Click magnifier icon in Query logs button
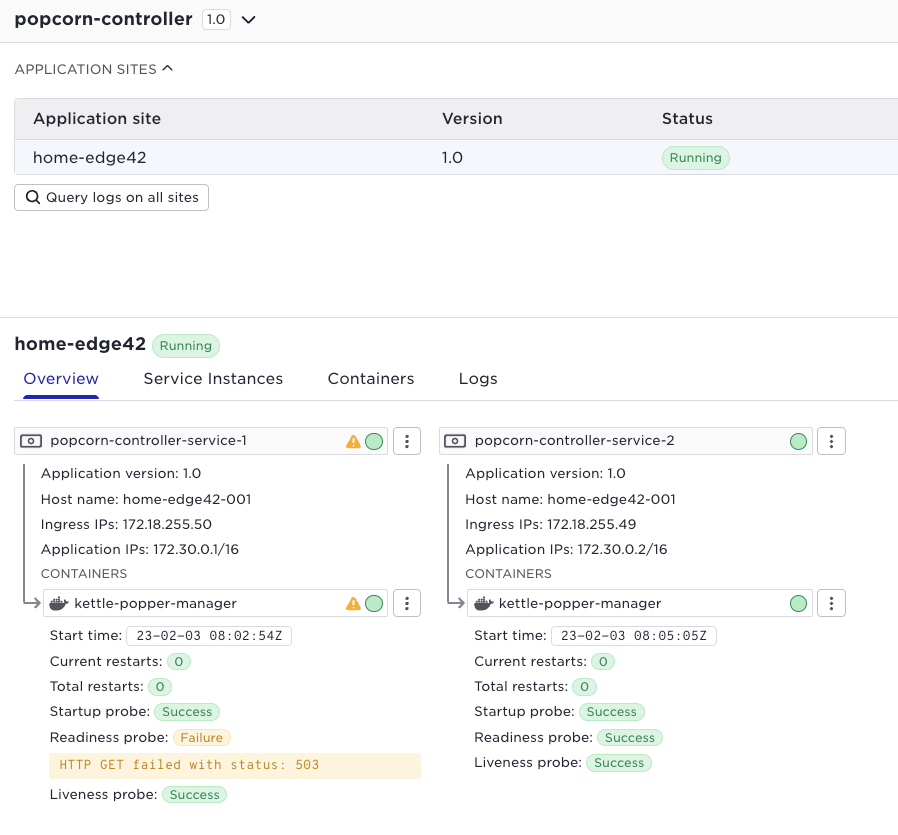Viewport: 898px width, 835px height. (x=33, y=197)
